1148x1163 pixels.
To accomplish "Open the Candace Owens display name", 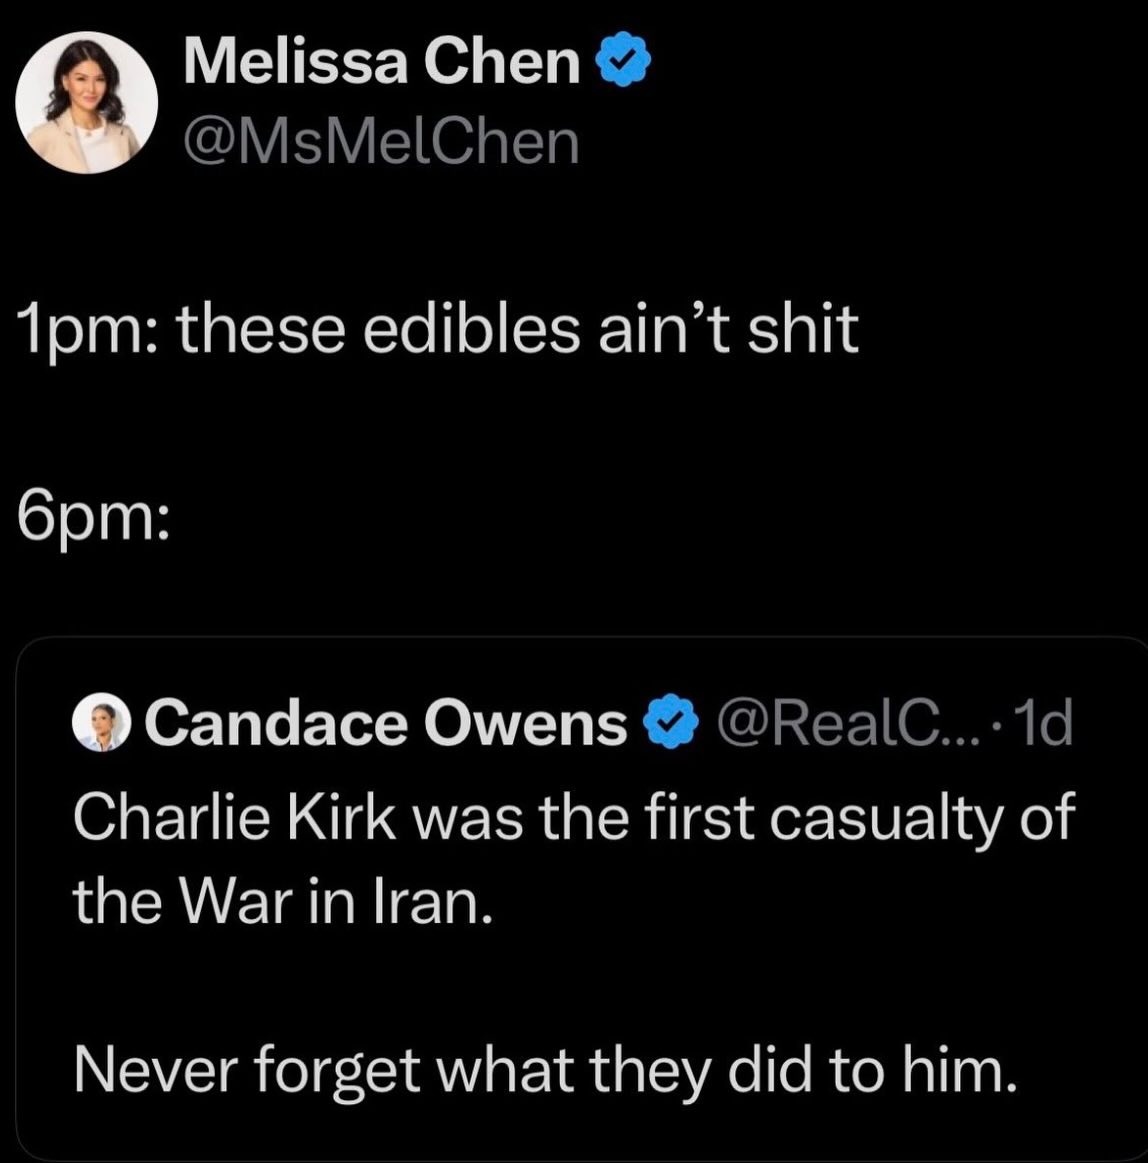I will pos(389,725).
